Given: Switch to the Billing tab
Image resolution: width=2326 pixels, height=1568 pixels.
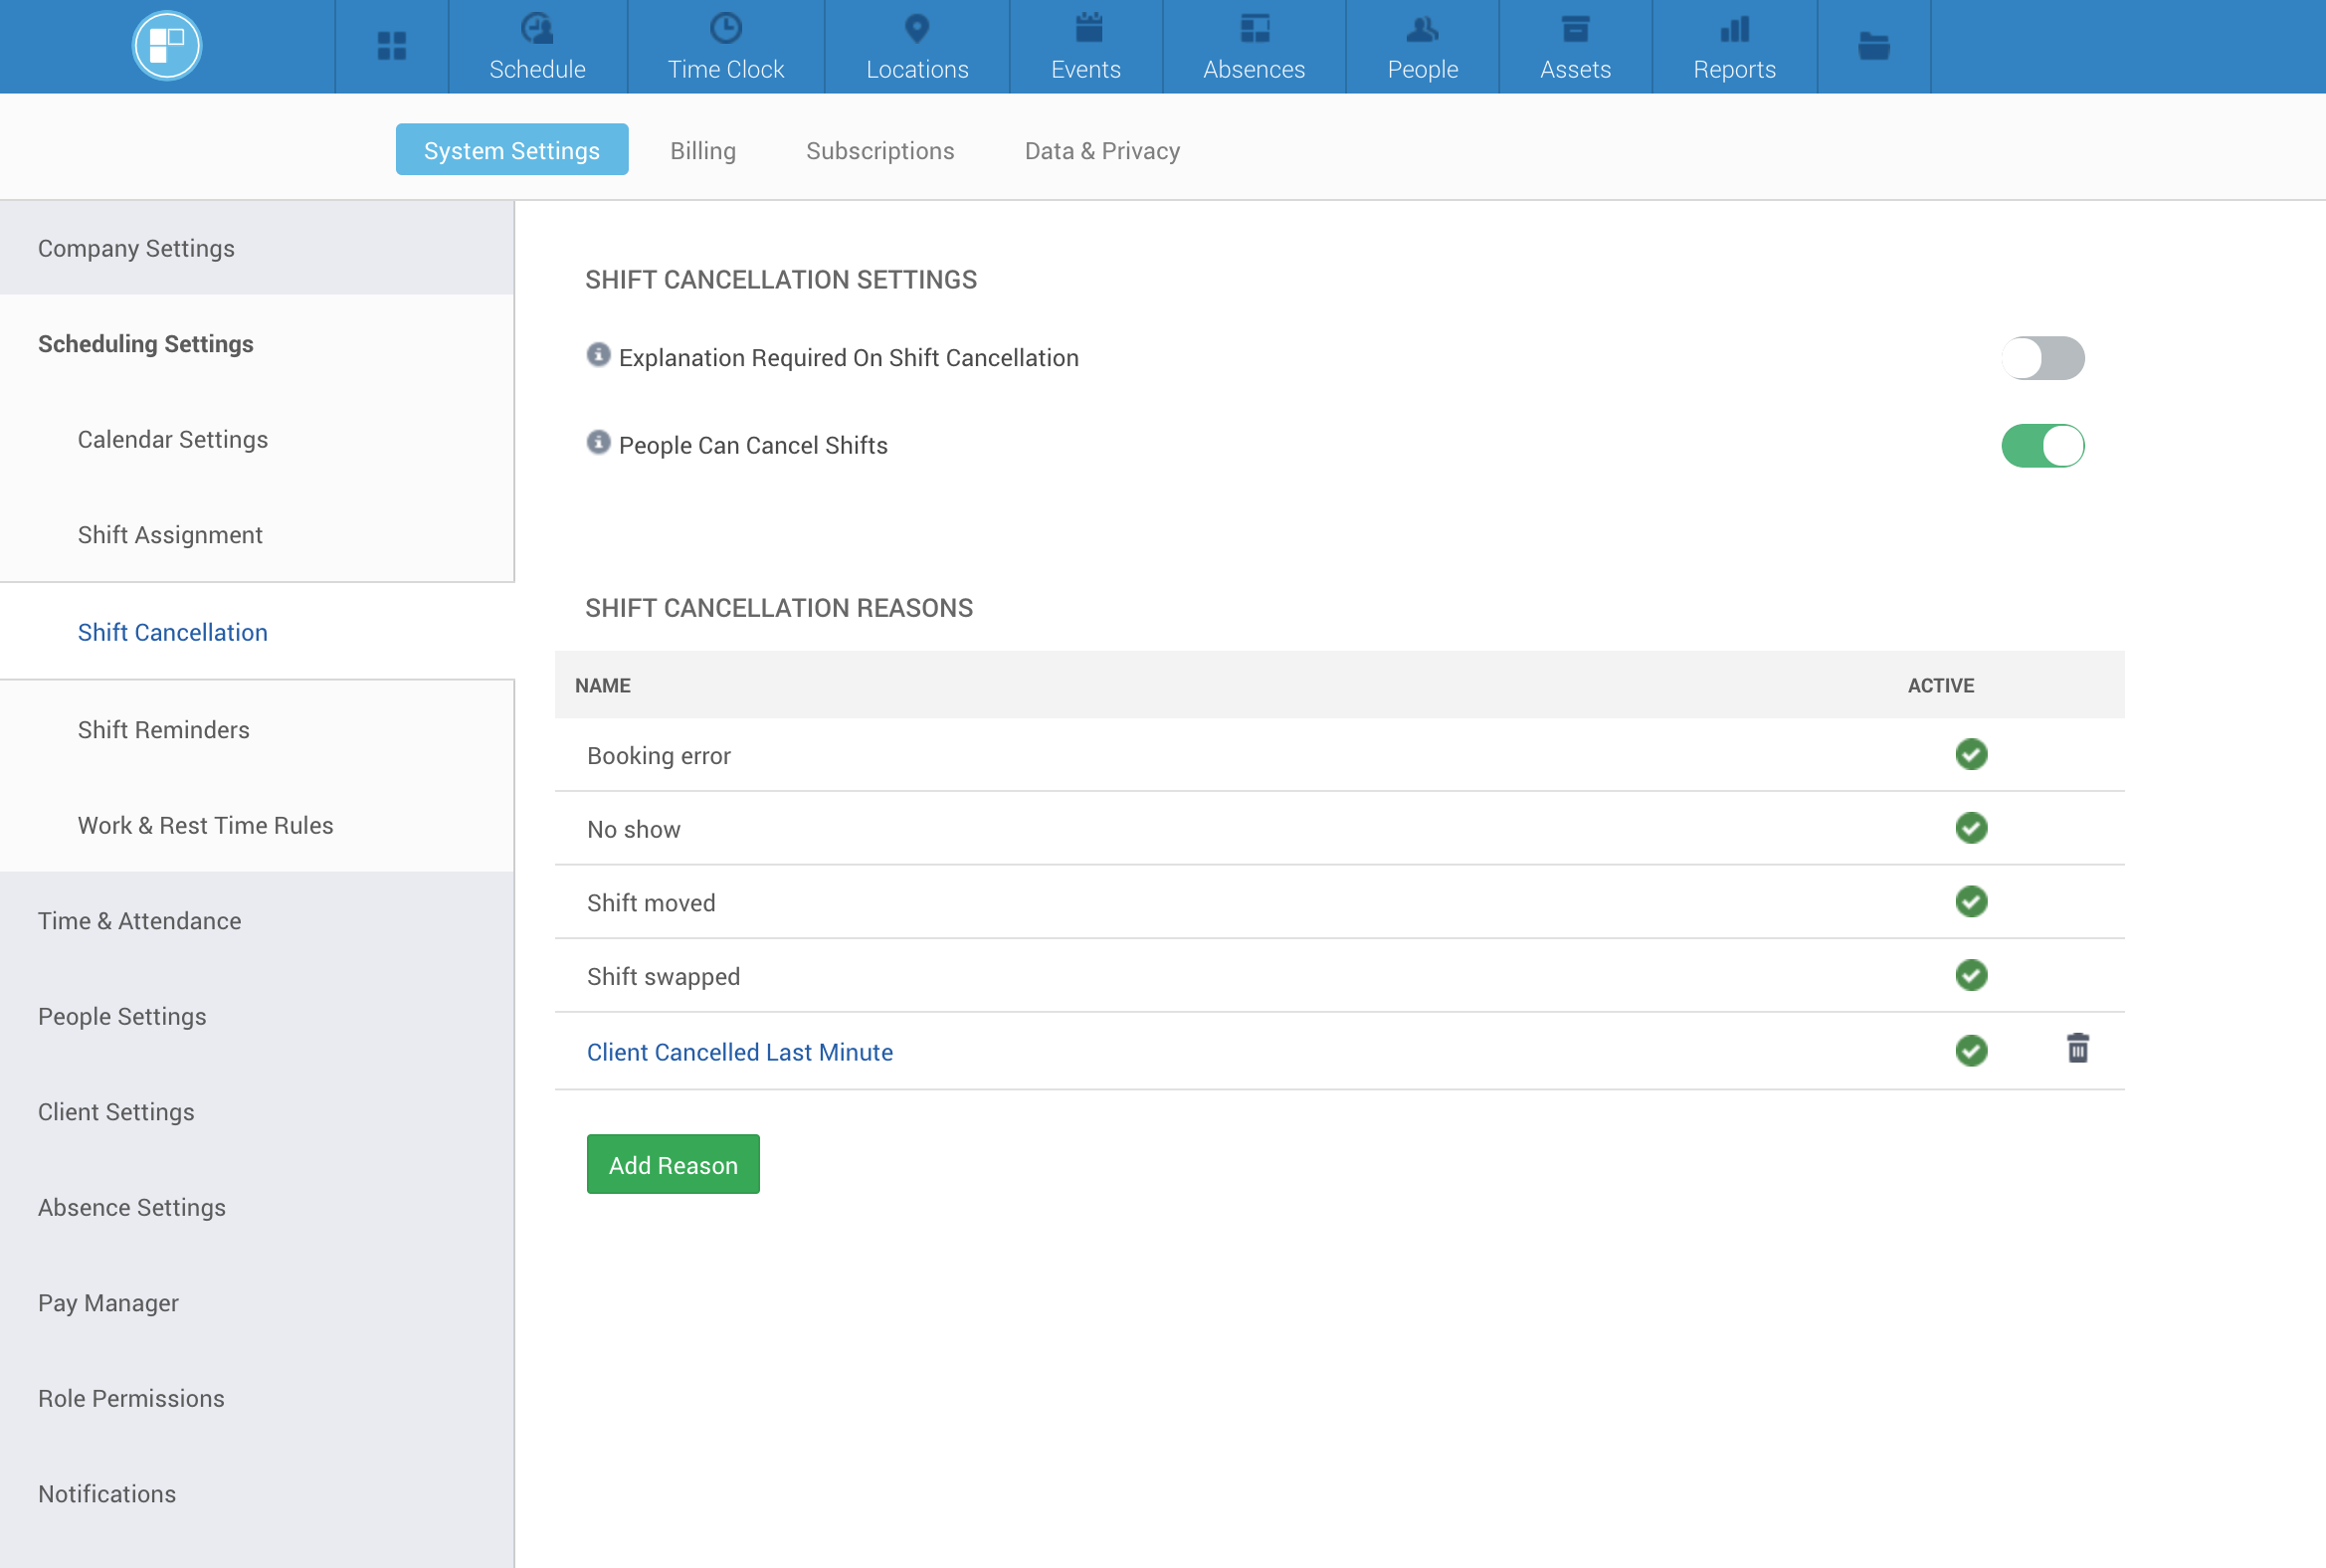Looking at the screenshot, I should click(702, 151).
